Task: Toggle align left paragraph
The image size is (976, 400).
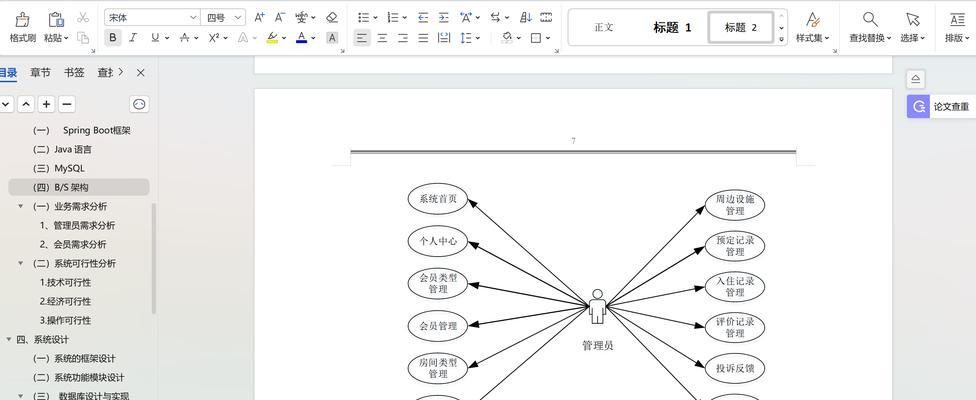Action: click(x=362, y=38)
